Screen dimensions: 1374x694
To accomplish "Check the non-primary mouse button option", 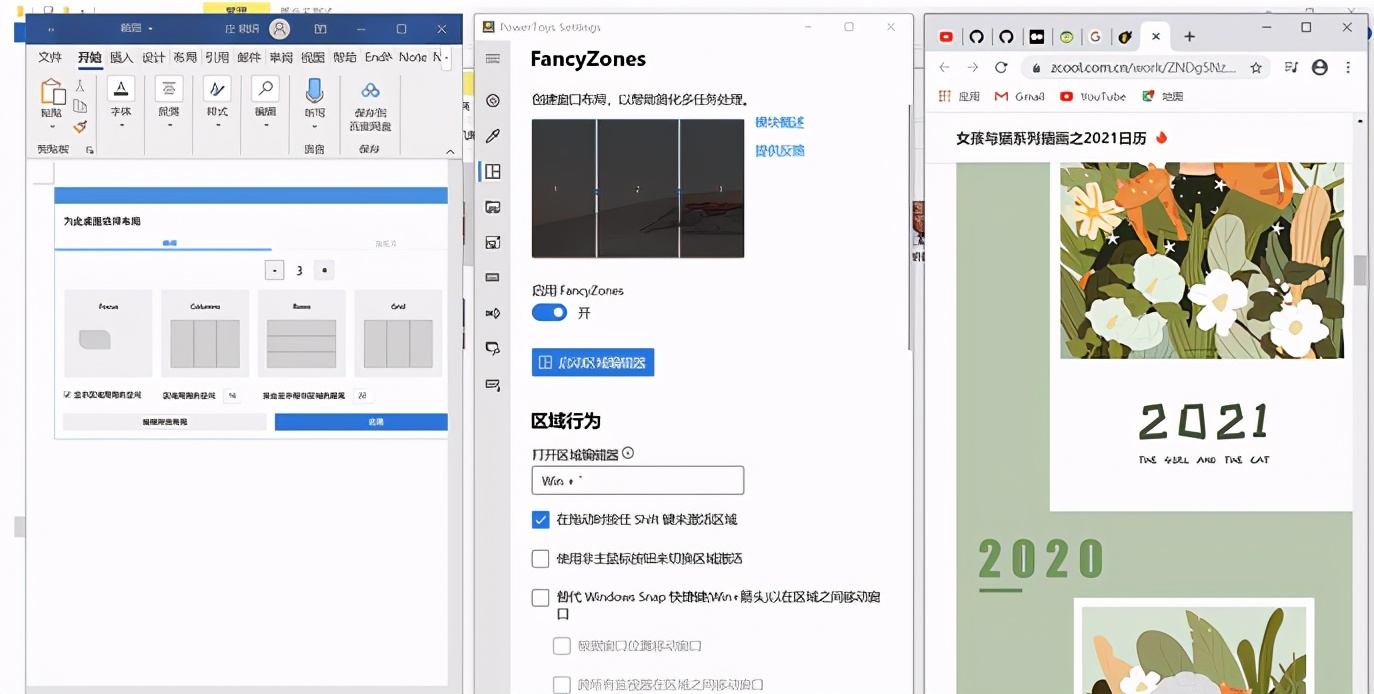I will tap(541, 559).
